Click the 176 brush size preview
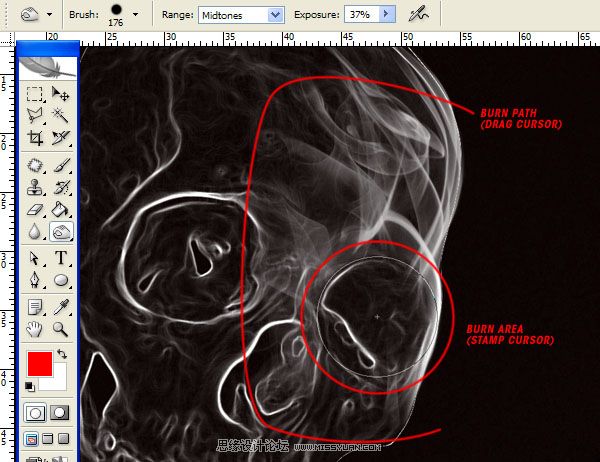600x462 pixels. (x=116, y=15)
